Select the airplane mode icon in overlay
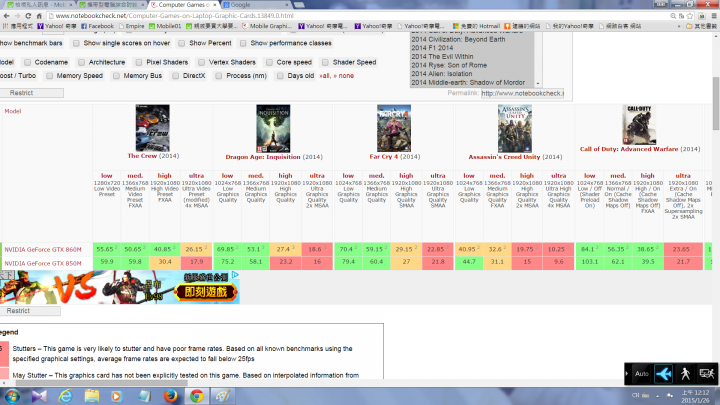The height and width of the screenshot is (405, 720). tap(664, 374)
